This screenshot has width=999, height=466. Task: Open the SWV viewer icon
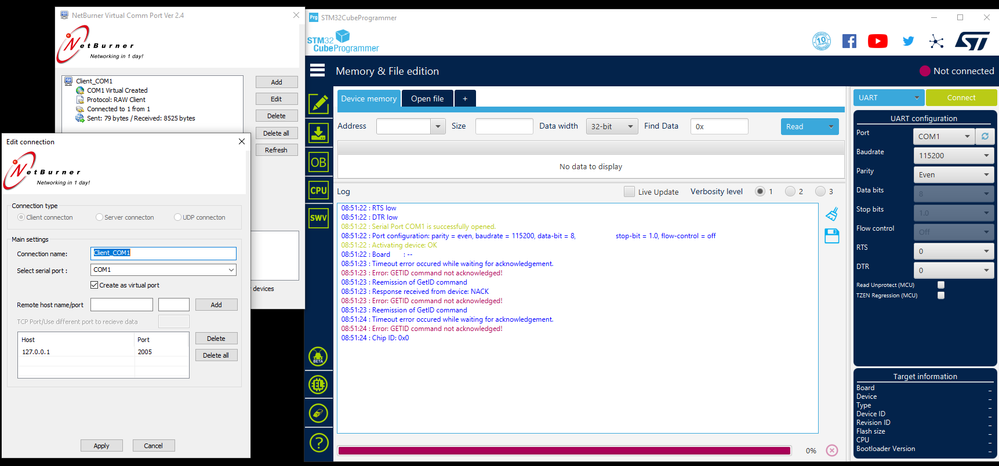(319, 218)
